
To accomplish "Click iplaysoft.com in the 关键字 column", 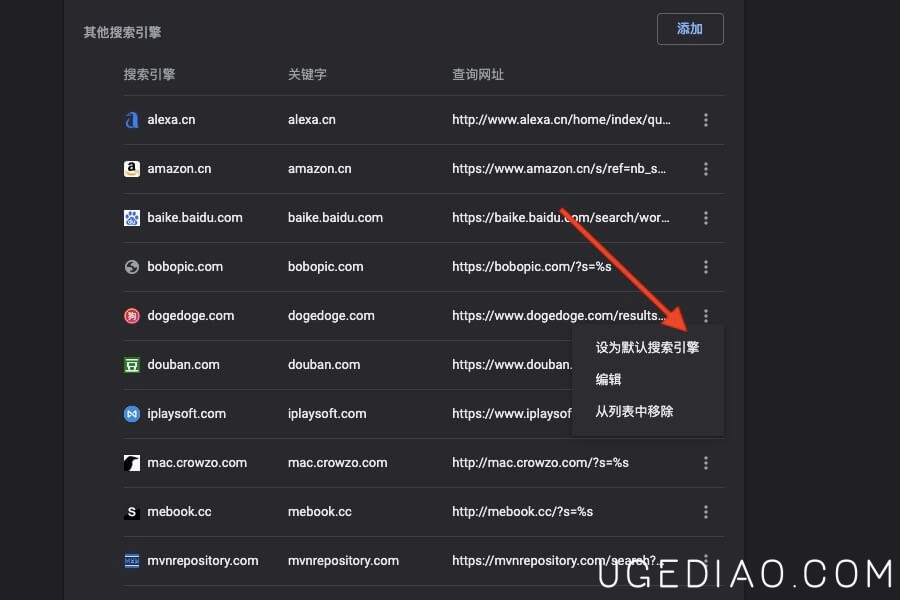I will tap(327, 413).
